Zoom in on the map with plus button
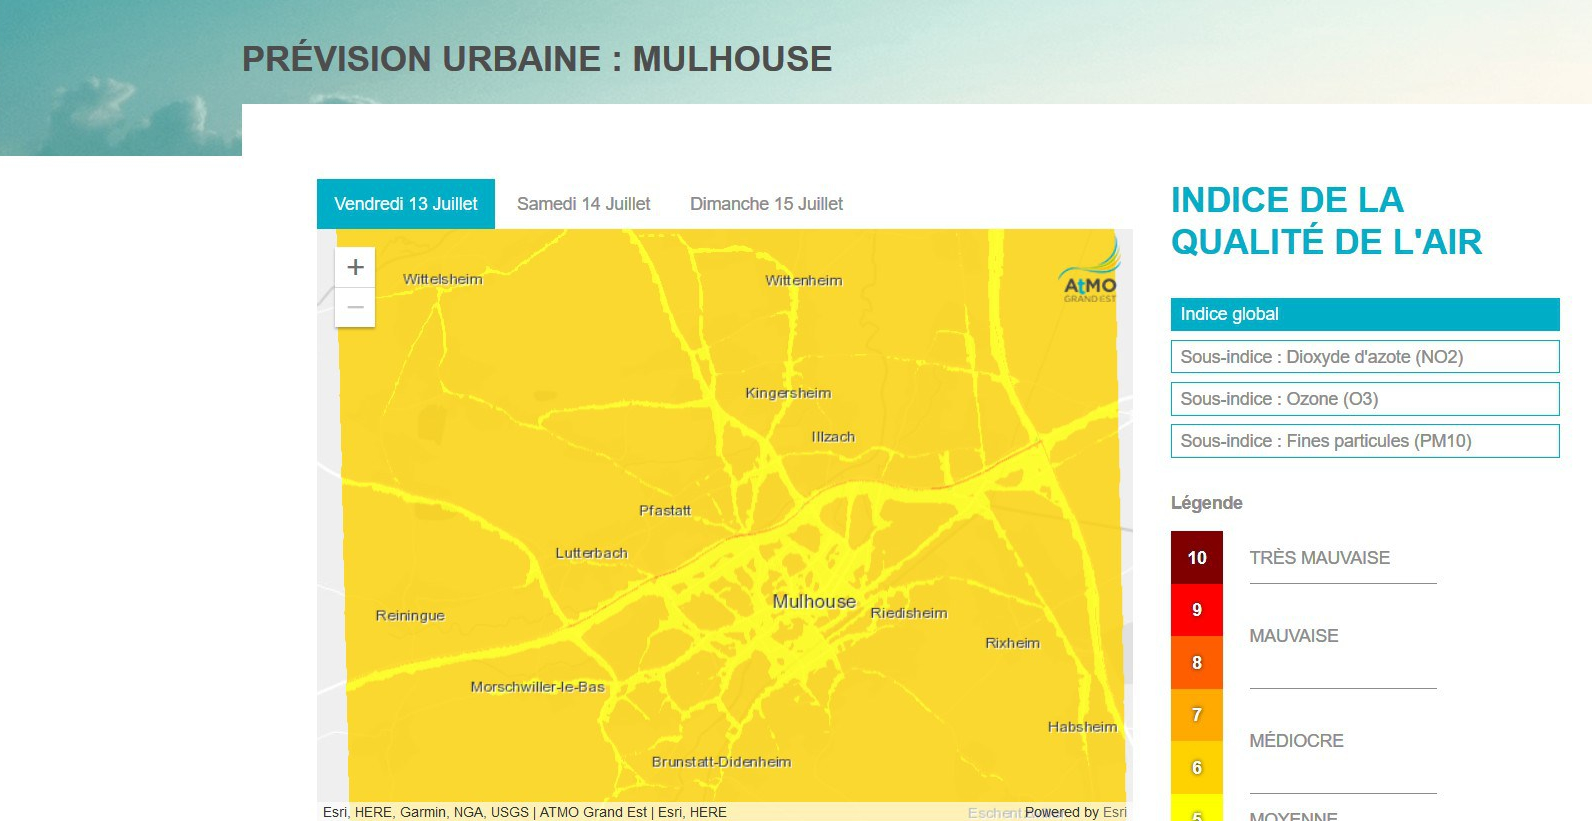 point(355,267)
